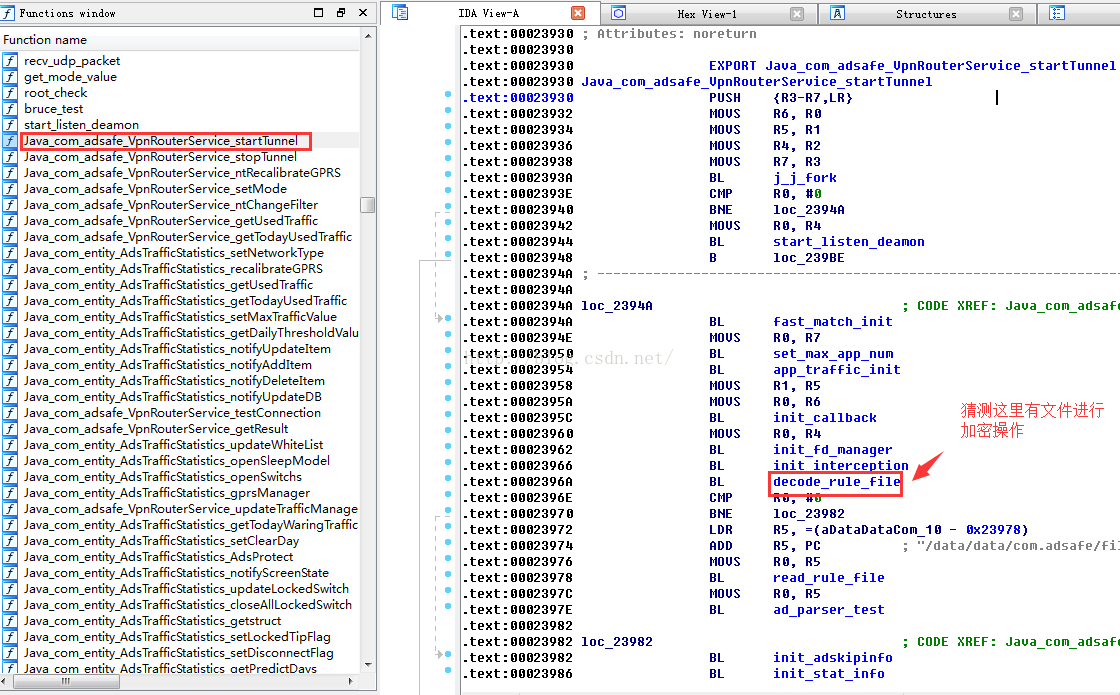
Task: Close the IDA View-A tab
Action: tap(579, 14)
